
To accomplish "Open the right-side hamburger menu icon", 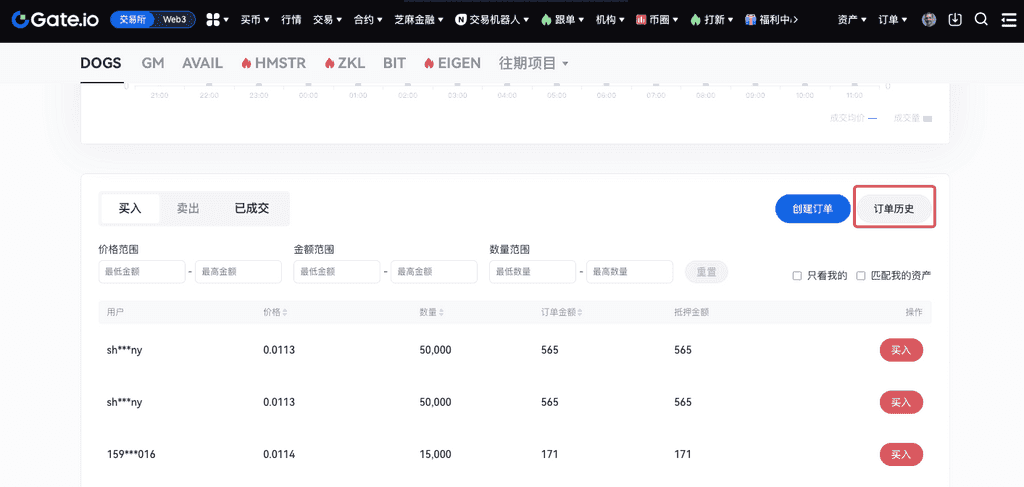I will [x=1008, y=19].
